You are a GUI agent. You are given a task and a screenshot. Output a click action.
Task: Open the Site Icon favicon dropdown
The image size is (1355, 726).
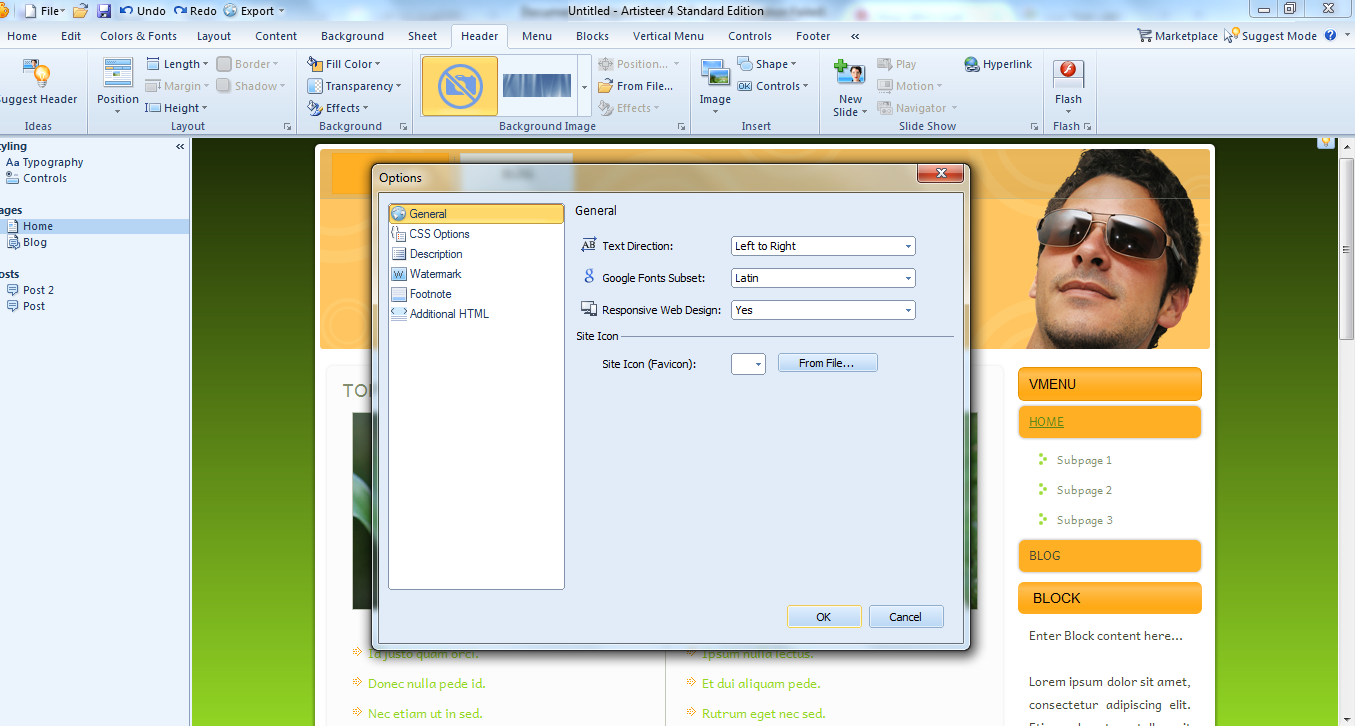(748, 364)
